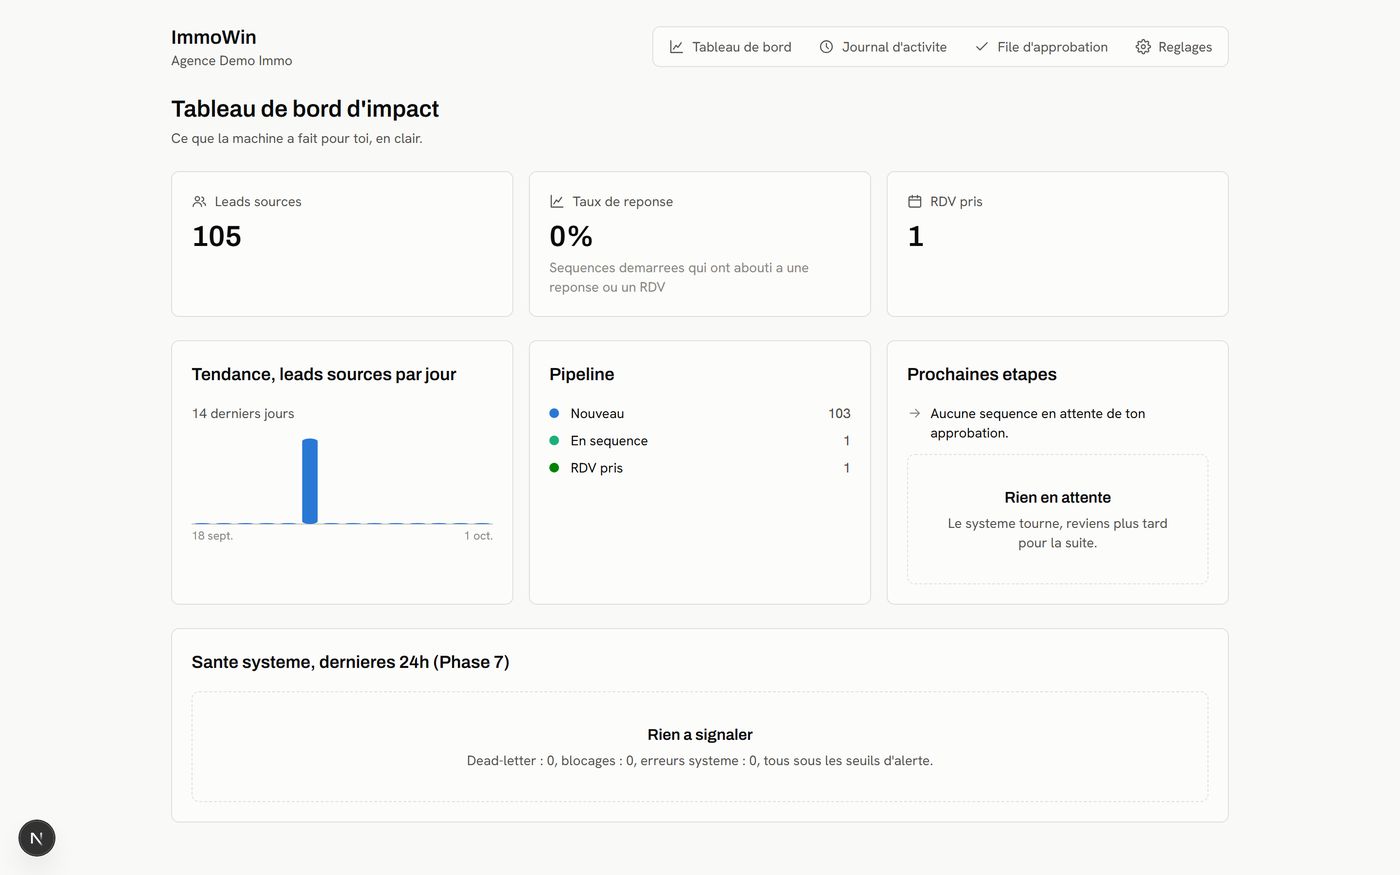
Task: Click the tall blue bar in the trend chart
Action: pyautogui.click(x=310, y=481)
